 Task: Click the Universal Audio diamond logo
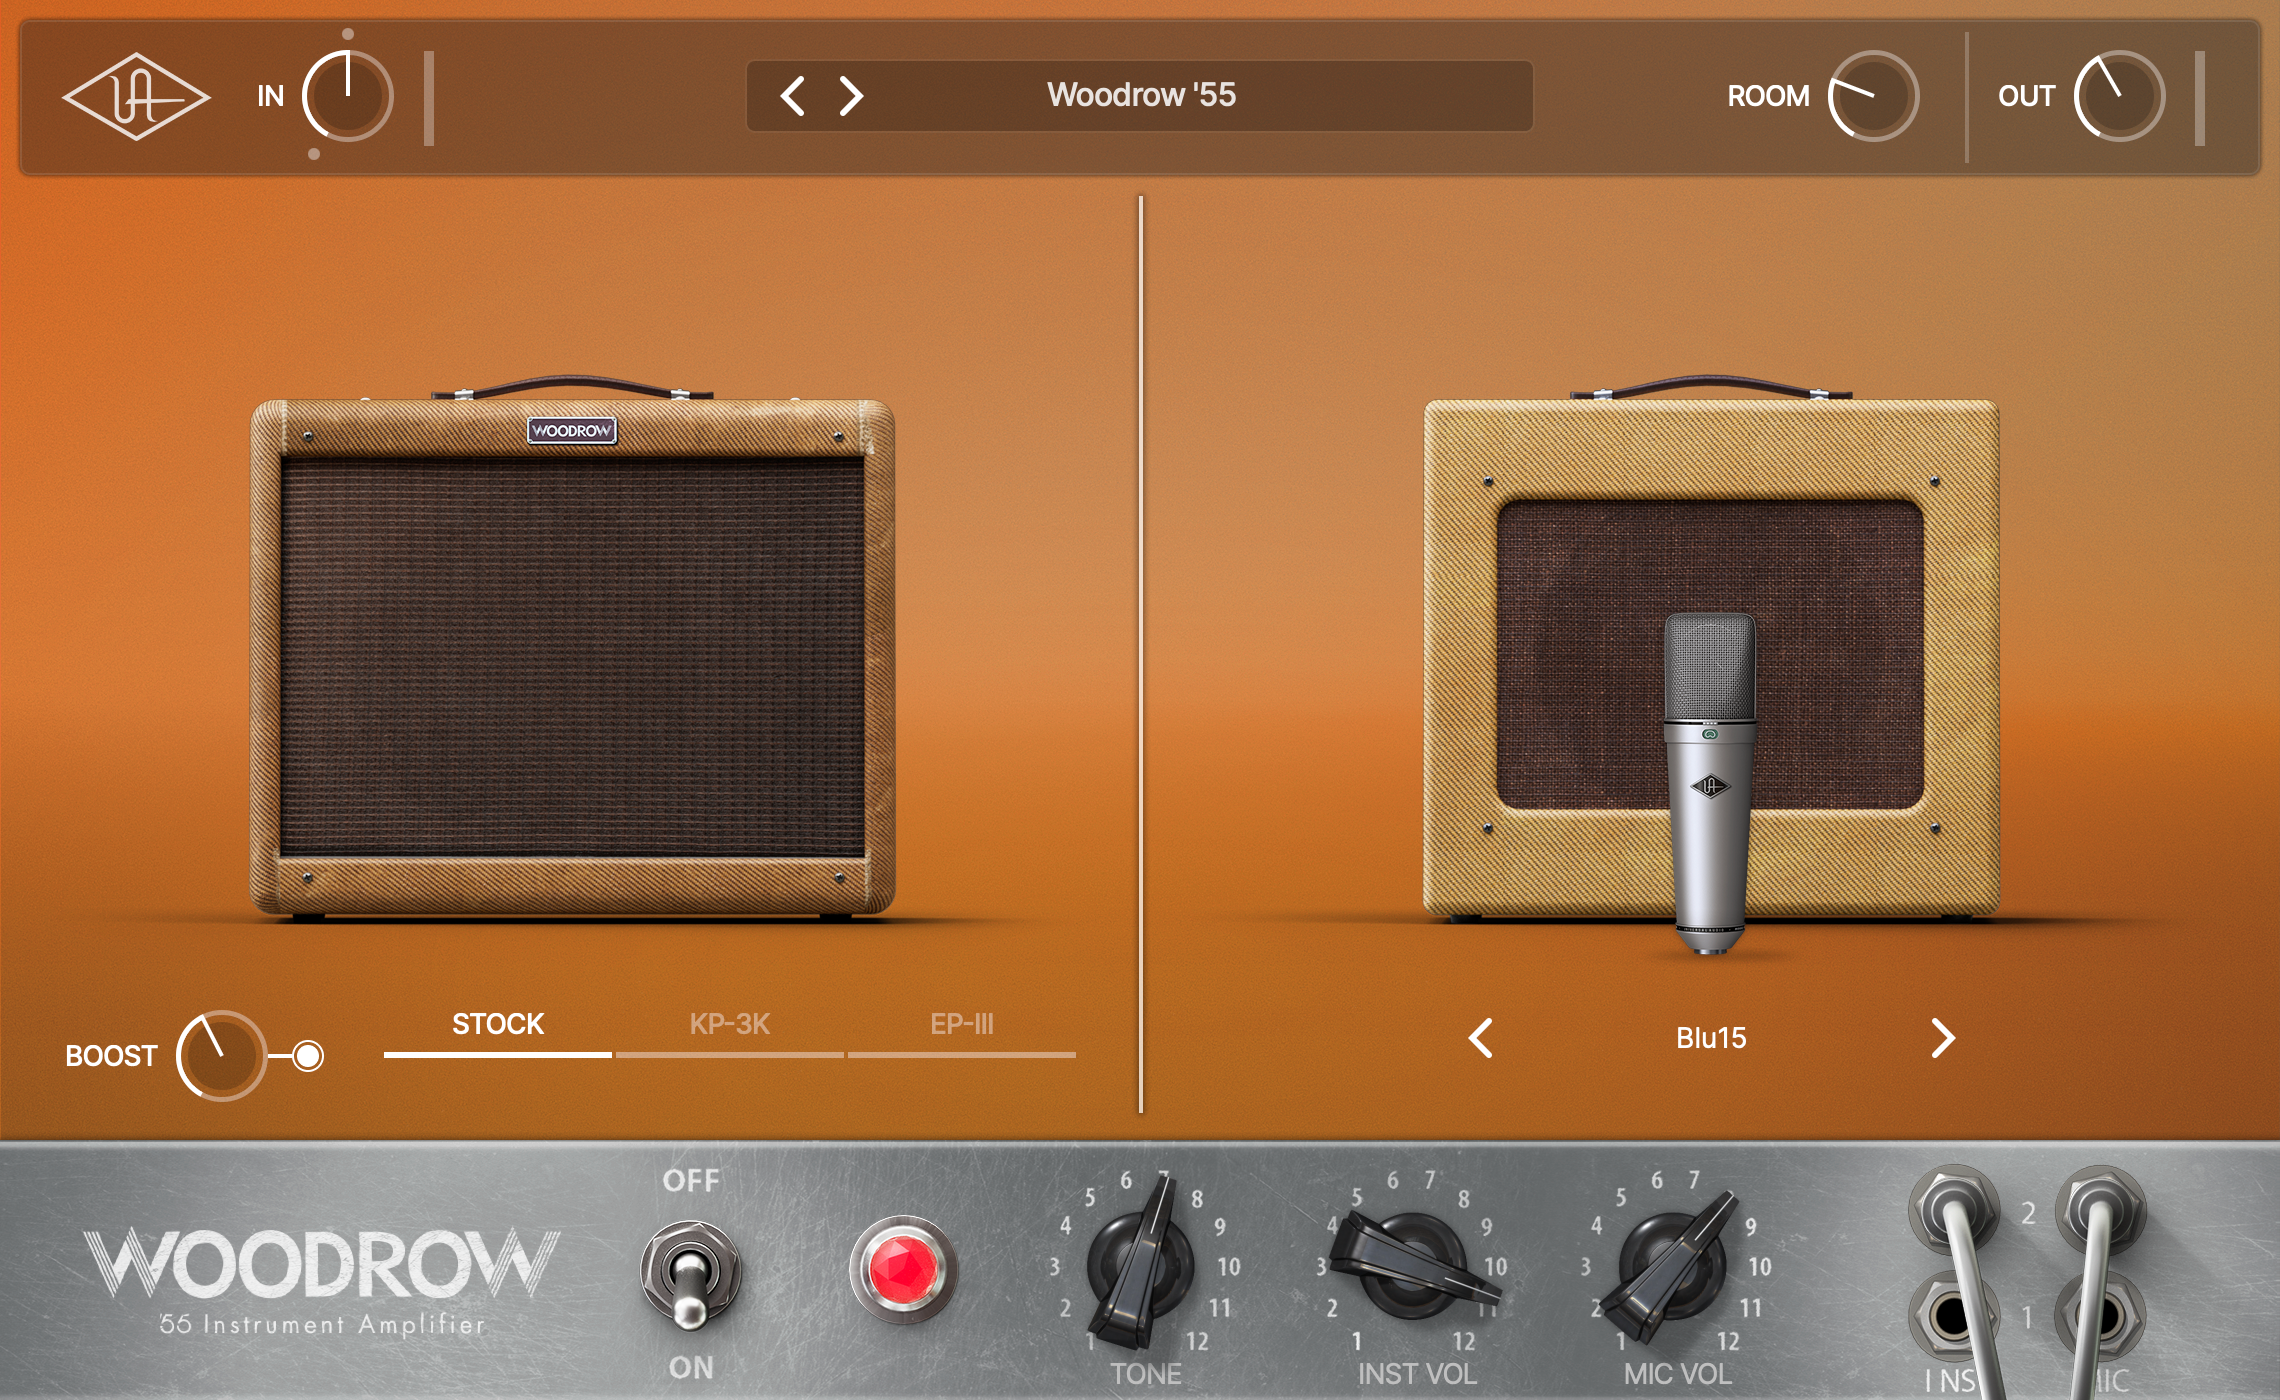pos(138,96)
